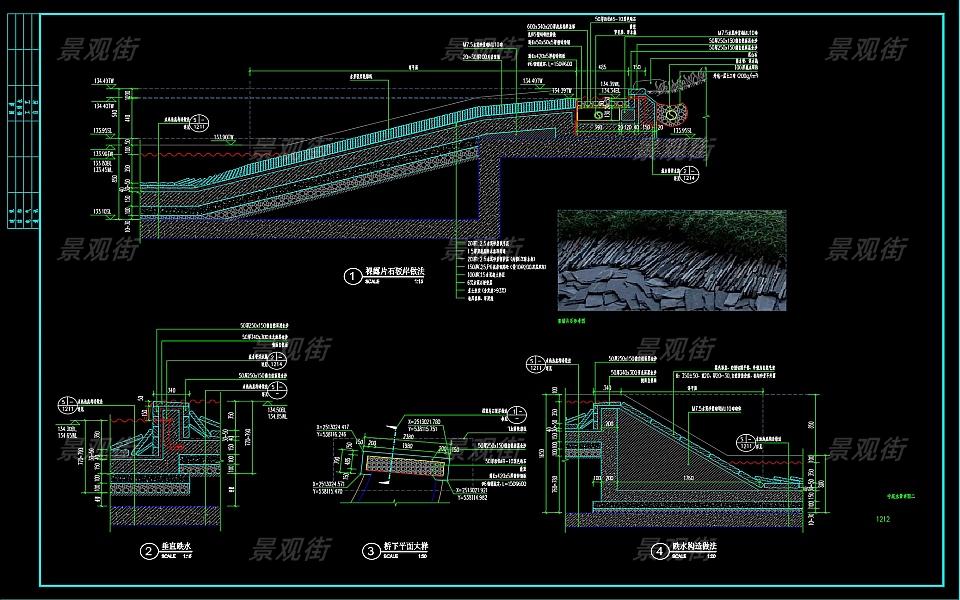Select section callout bubble left of detail 1 slope
Screen dimensions: 960x600
pyautogui.click(x=199, y=124)
